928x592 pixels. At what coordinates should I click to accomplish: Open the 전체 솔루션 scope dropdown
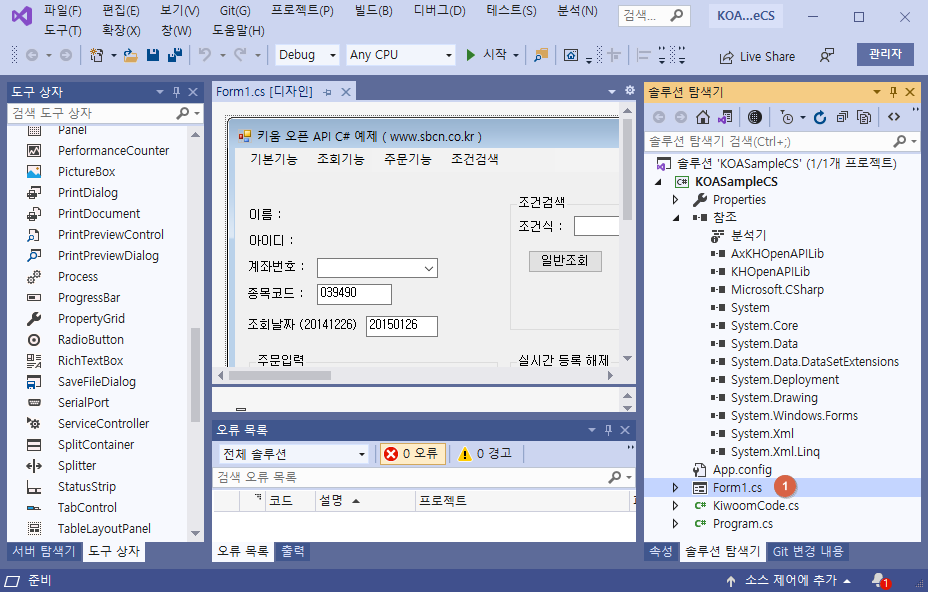pyautogui.click(x=362, y=455)
